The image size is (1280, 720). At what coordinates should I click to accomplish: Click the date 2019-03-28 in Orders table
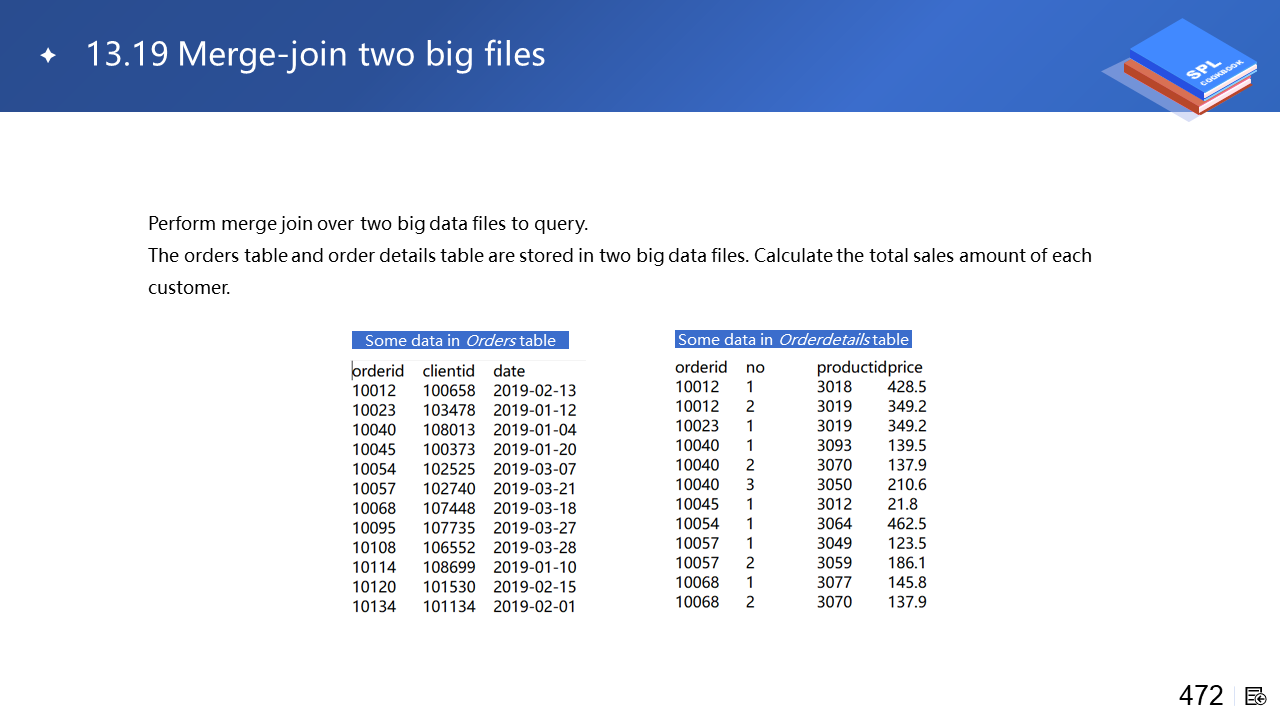point(534,548)
